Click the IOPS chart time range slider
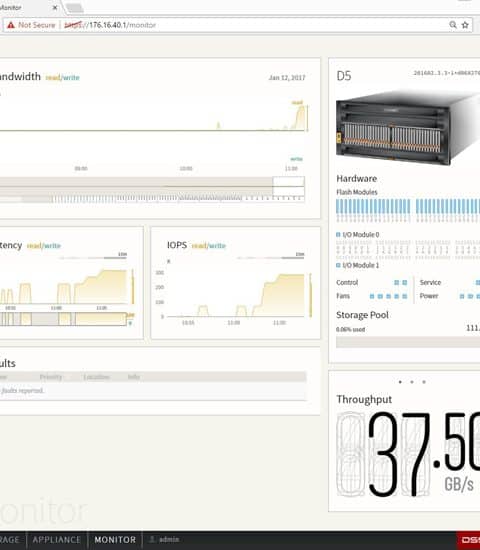The image size is (480, 550). coord(270,258)
